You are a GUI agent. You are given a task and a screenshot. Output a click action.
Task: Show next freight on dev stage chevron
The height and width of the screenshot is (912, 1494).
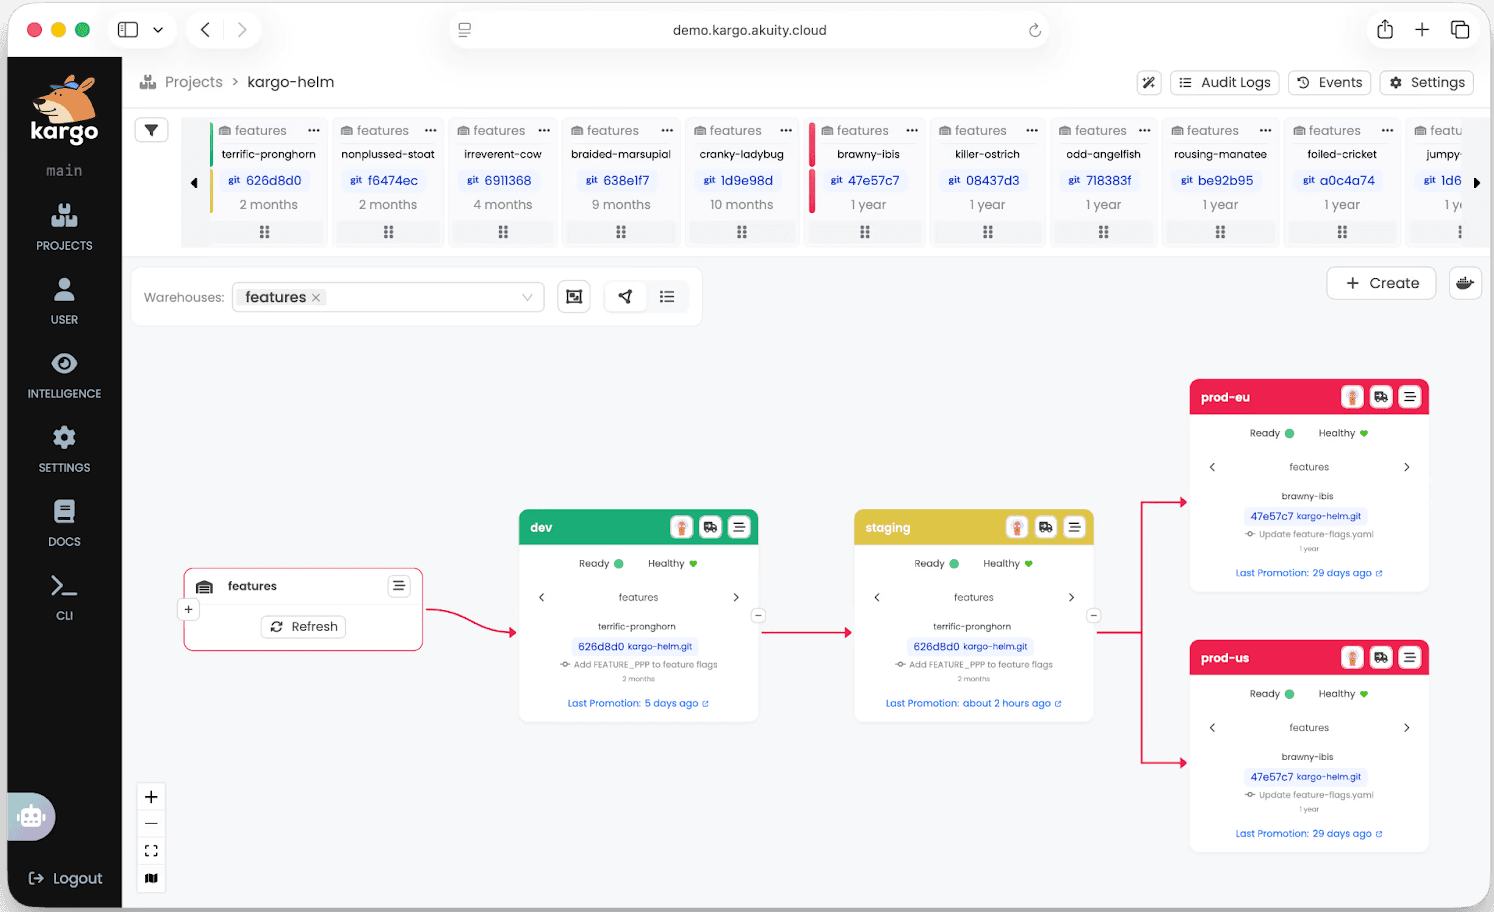click(736, 597)
